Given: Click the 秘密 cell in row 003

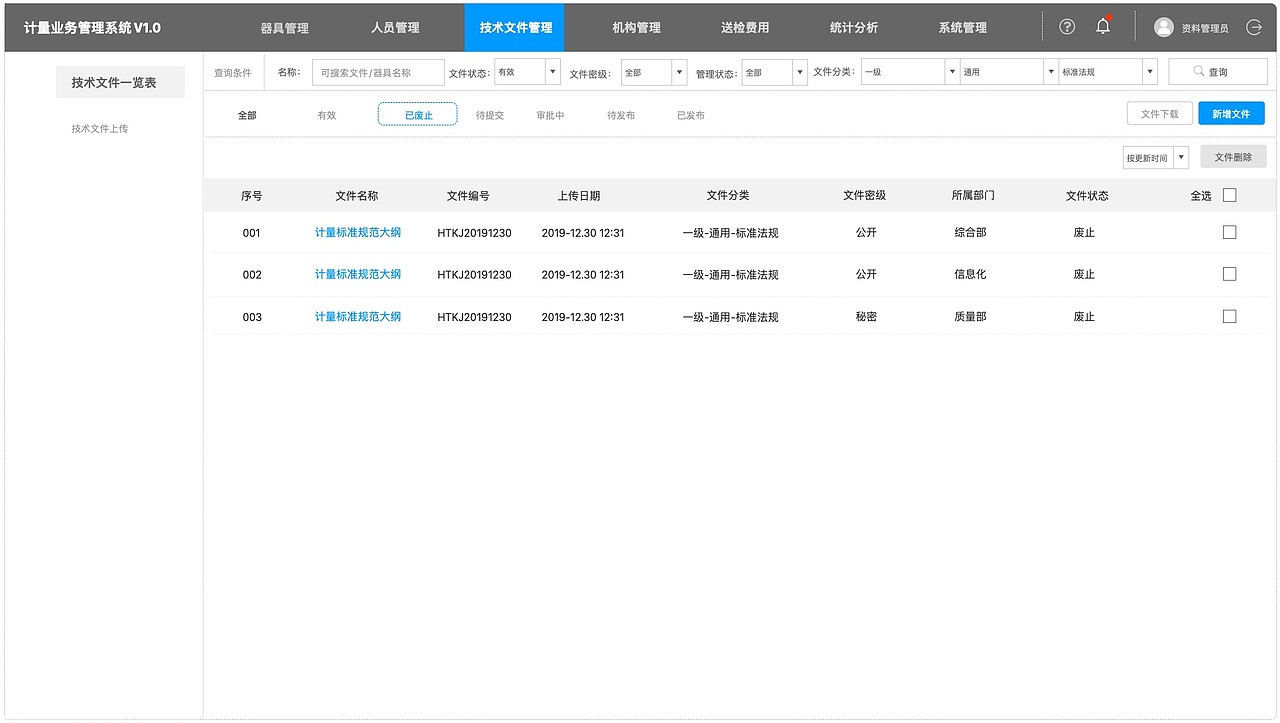Looking at the screenshot, I should 866,316.
